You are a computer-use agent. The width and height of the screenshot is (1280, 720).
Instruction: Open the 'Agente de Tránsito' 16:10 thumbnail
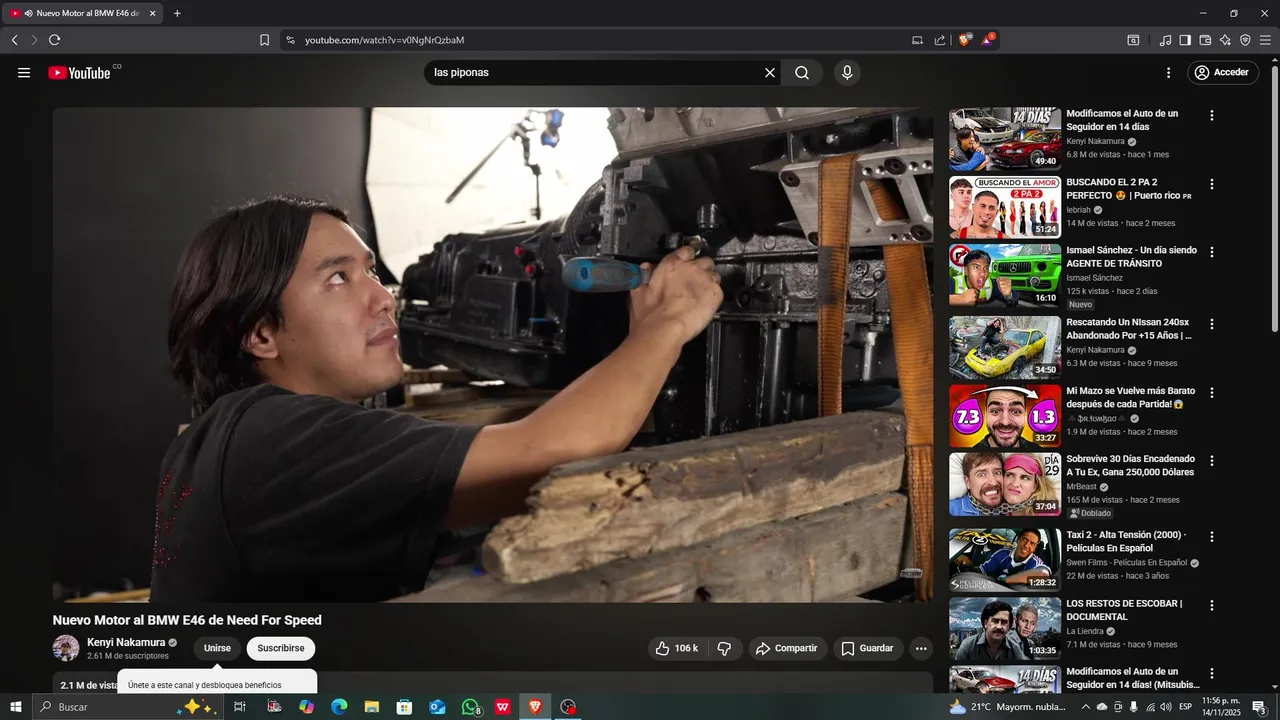tap(1005, 276)
